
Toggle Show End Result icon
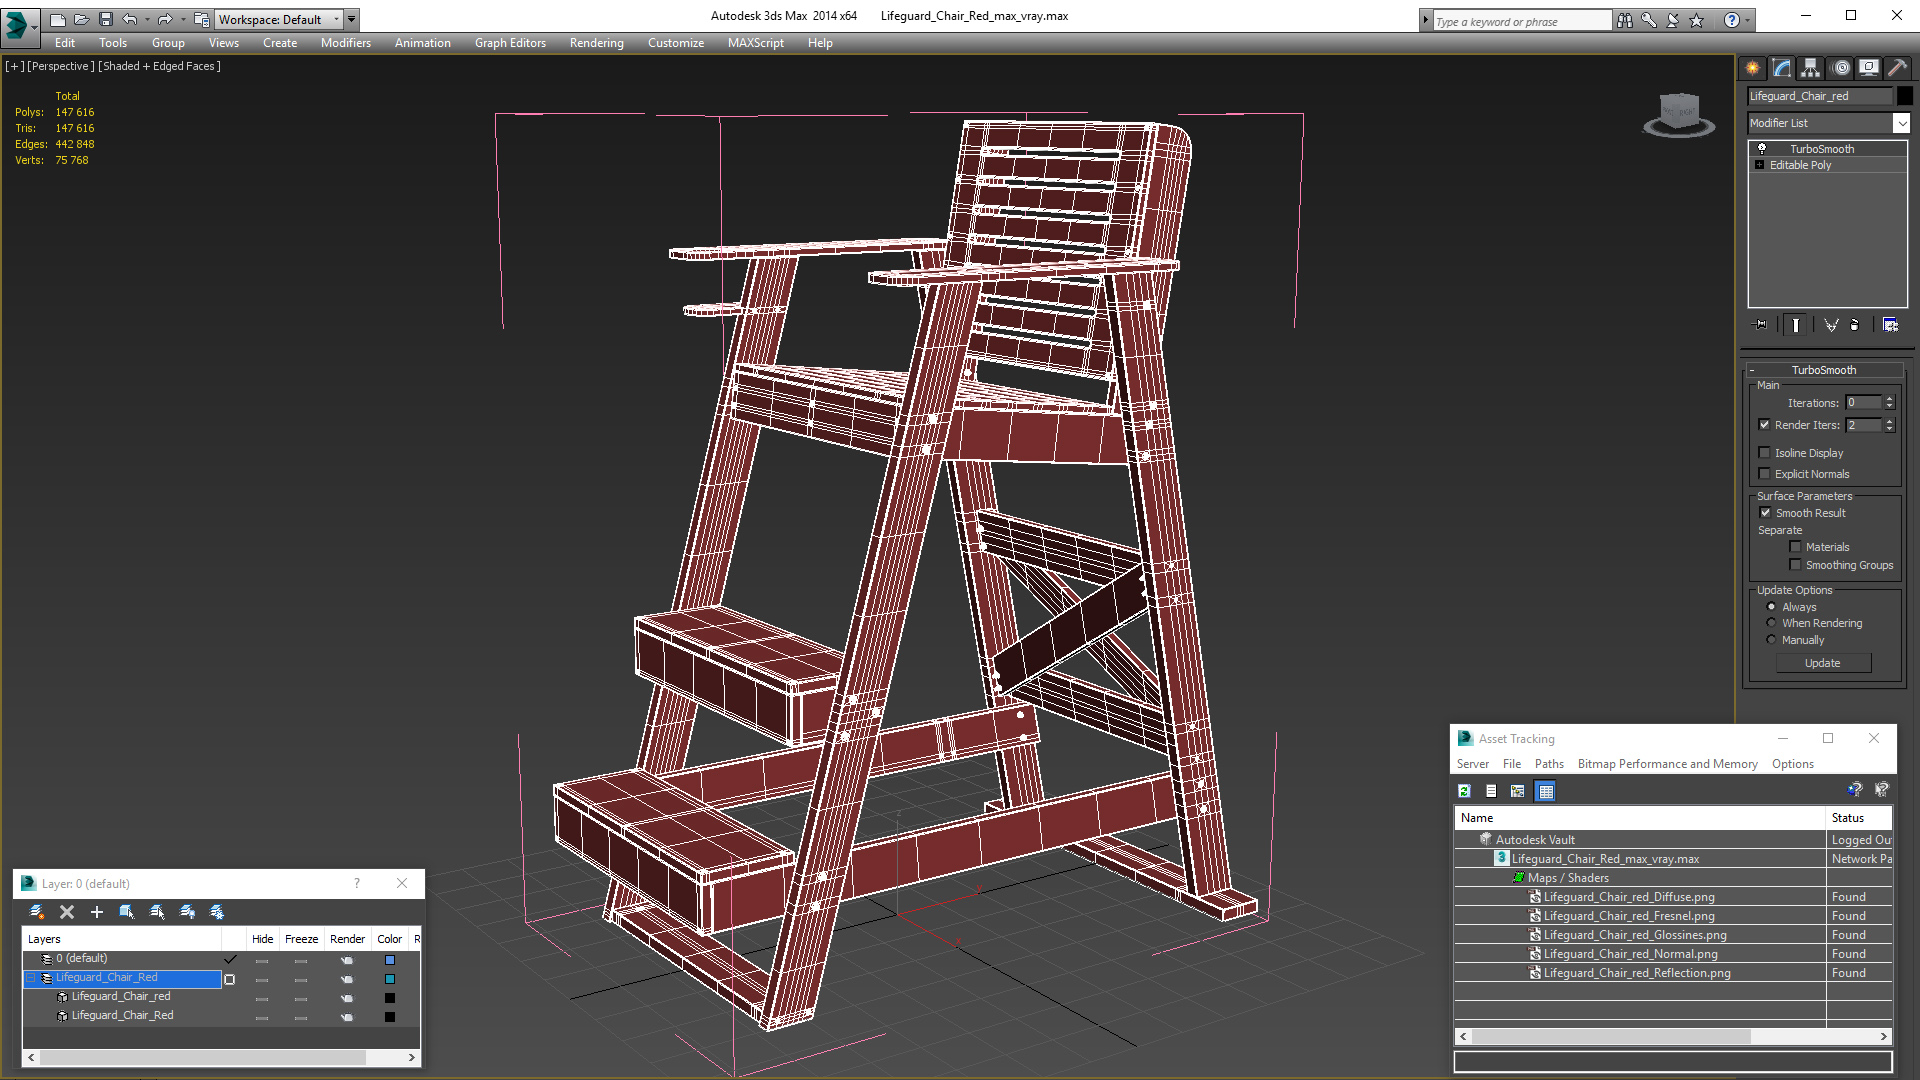[x=1796, y=325]
